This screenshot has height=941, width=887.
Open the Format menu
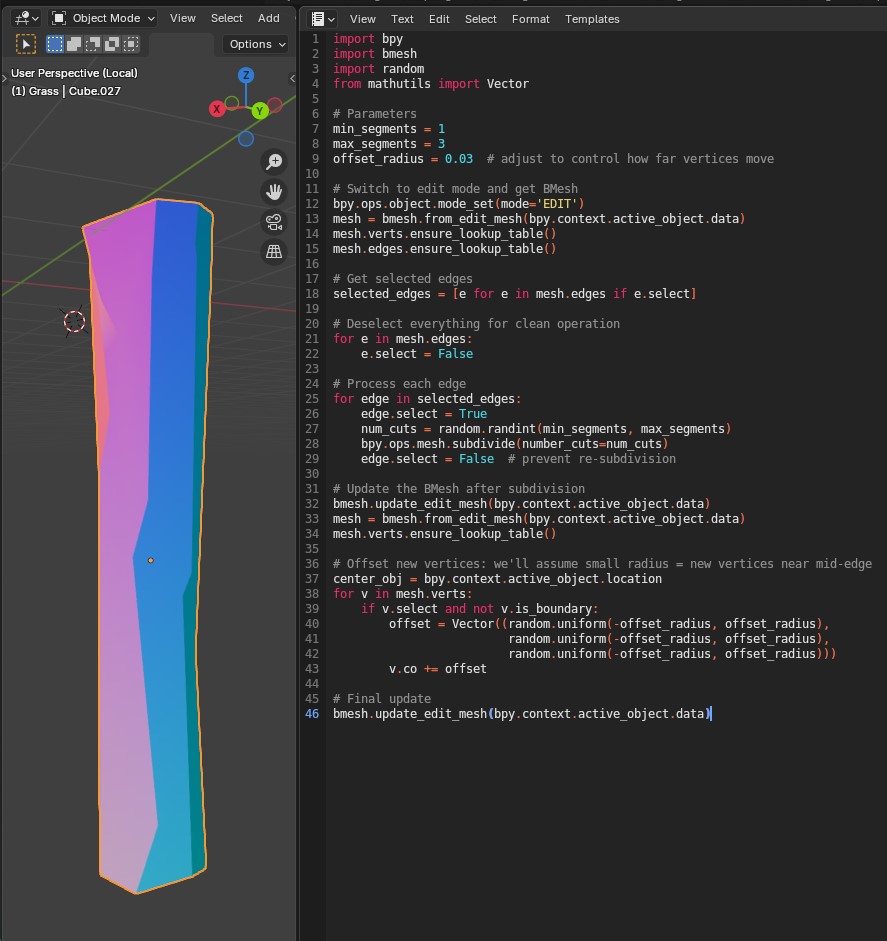pos(531,19)
